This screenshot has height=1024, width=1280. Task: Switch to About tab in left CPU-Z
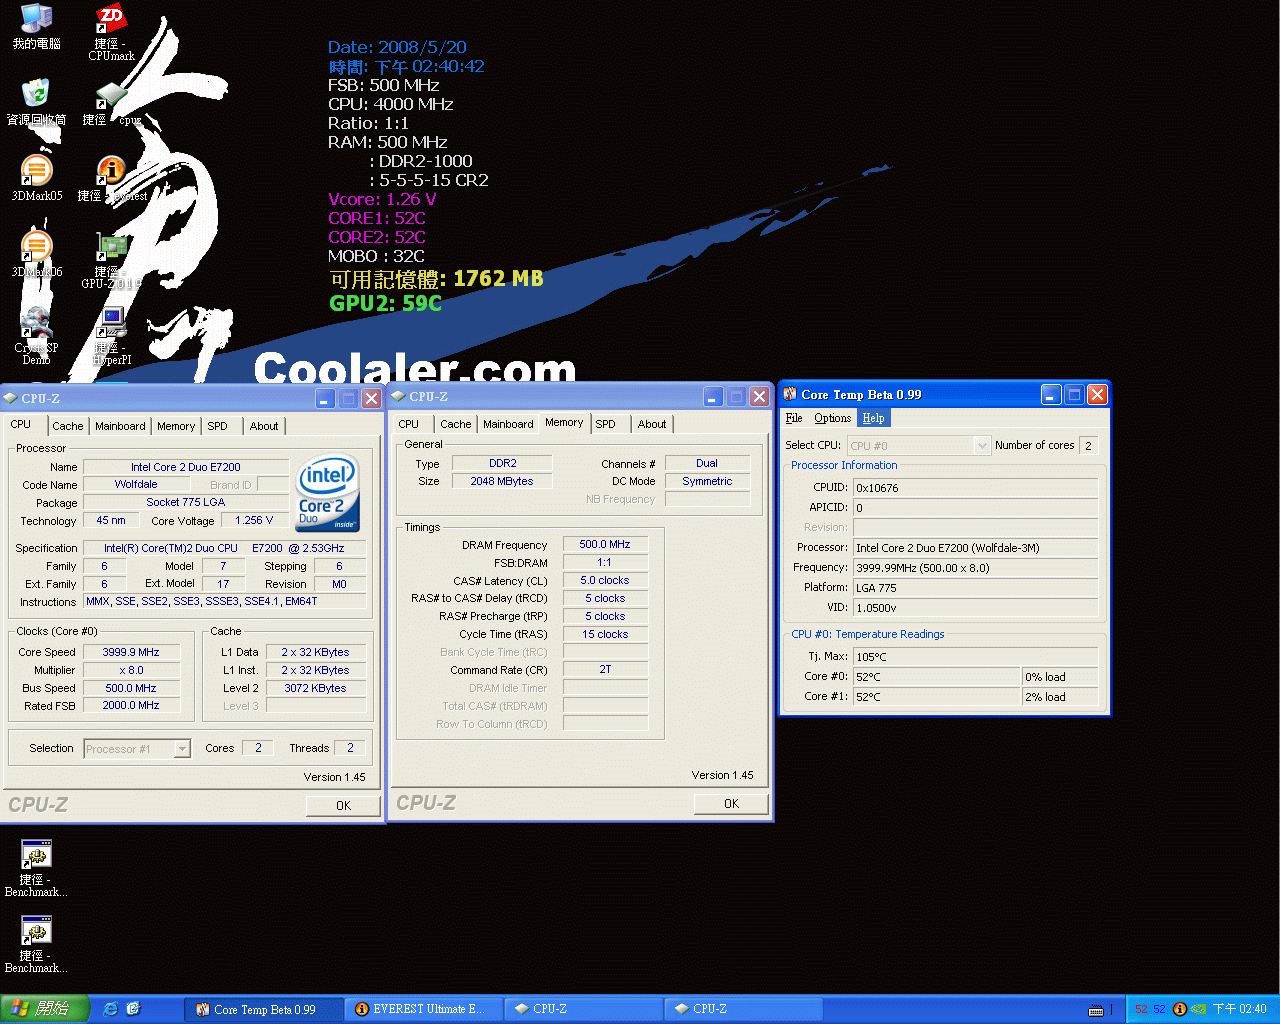tap(264, 426)
